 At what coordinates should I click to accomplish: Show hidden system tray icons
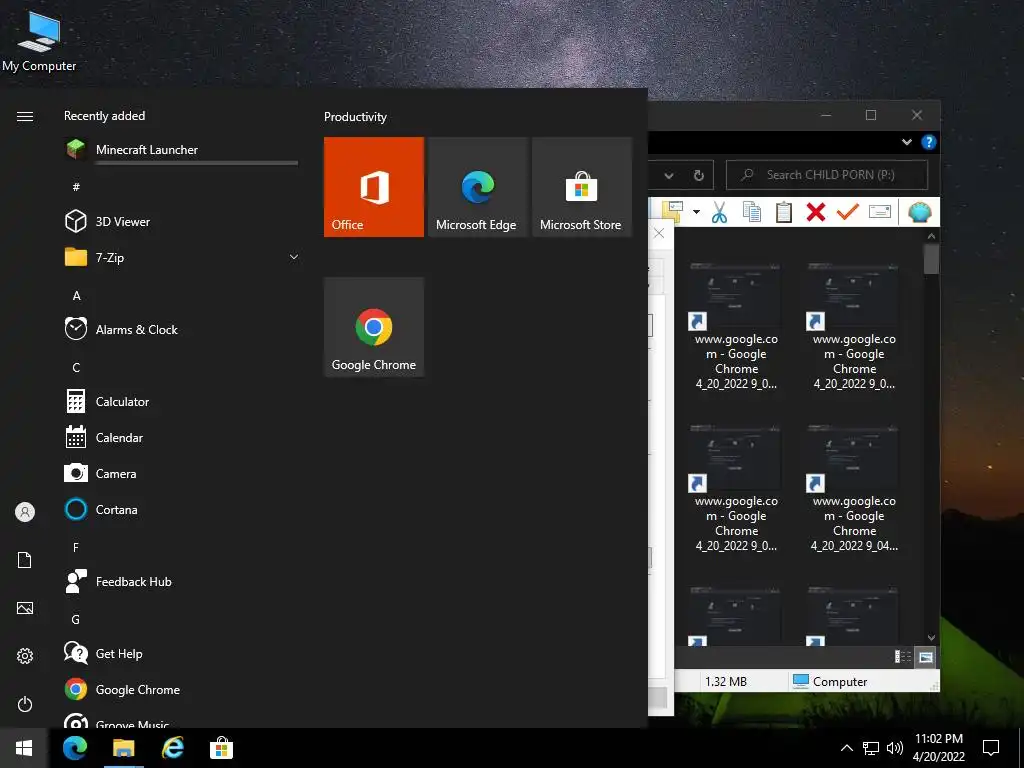[846, 748]
